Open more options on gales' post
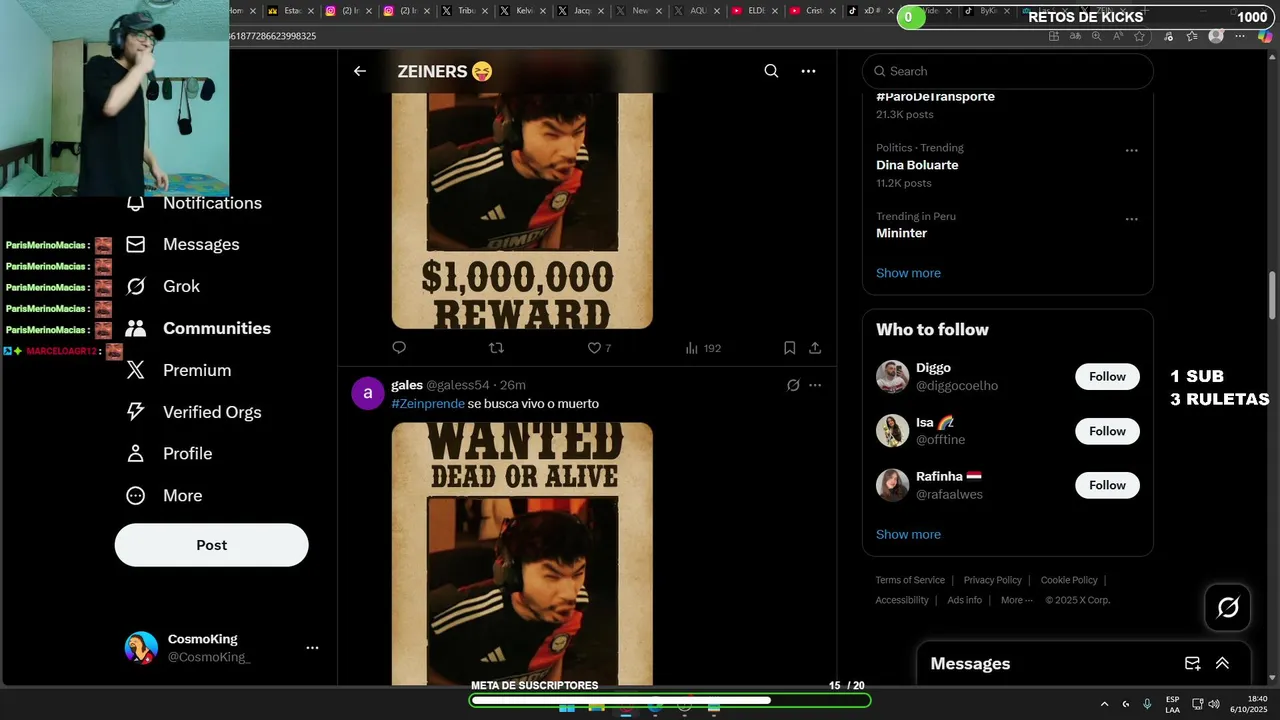Screen dimensions: 1280x720 (x=815, y=385)
